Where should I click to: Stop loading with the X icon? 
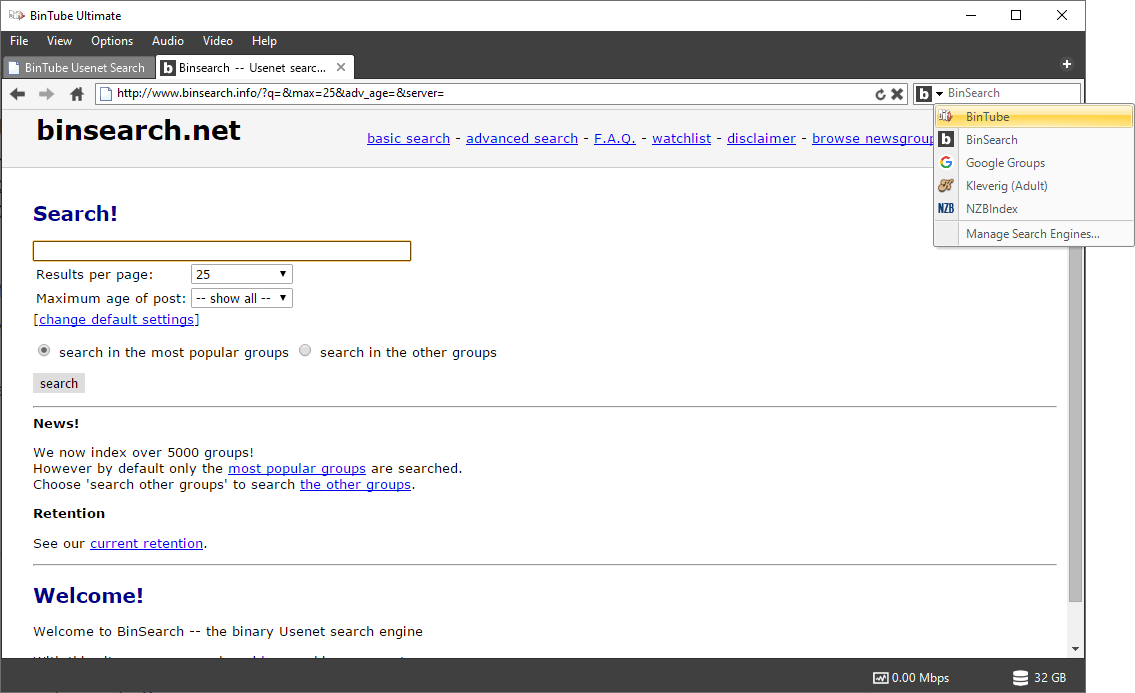pos(897,94)
